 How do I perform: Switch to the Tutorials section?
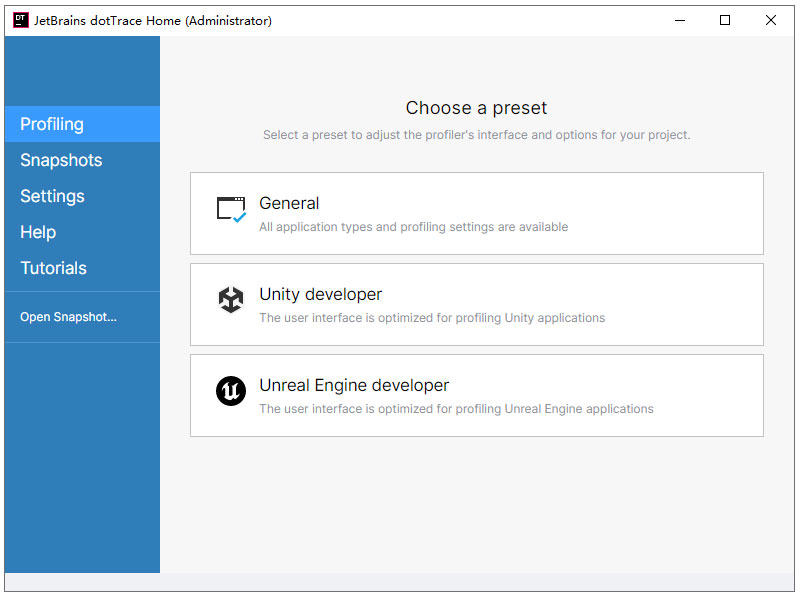82,268
